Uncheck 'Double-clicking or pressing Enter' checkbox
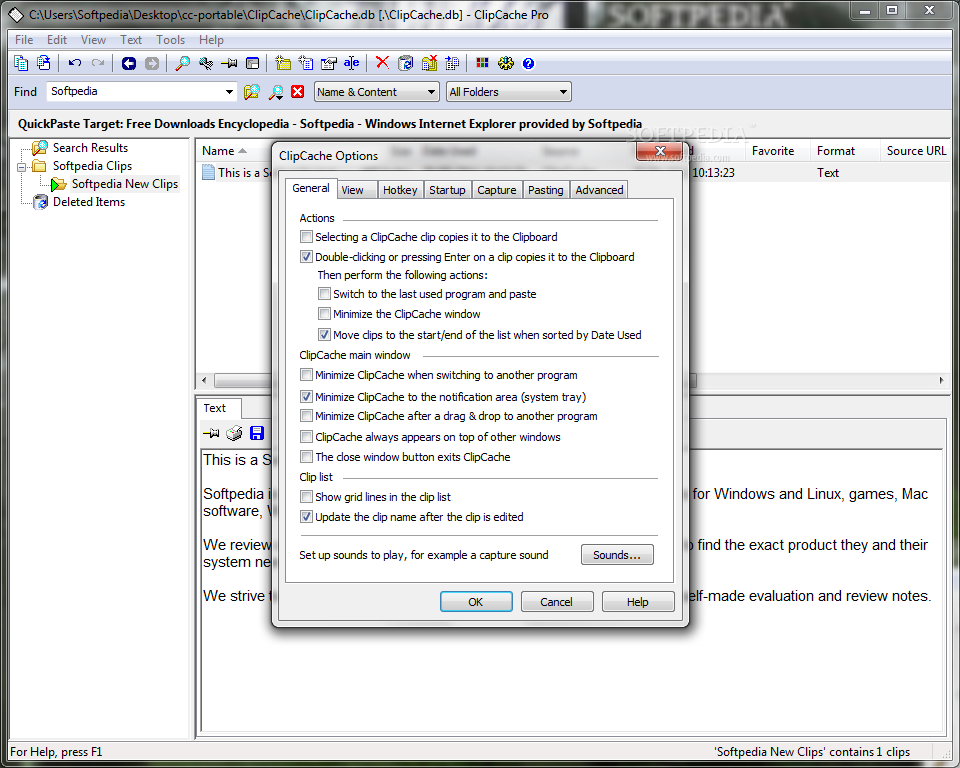The width and height of the screenshot is (960, 768). [x=306, y=257]
